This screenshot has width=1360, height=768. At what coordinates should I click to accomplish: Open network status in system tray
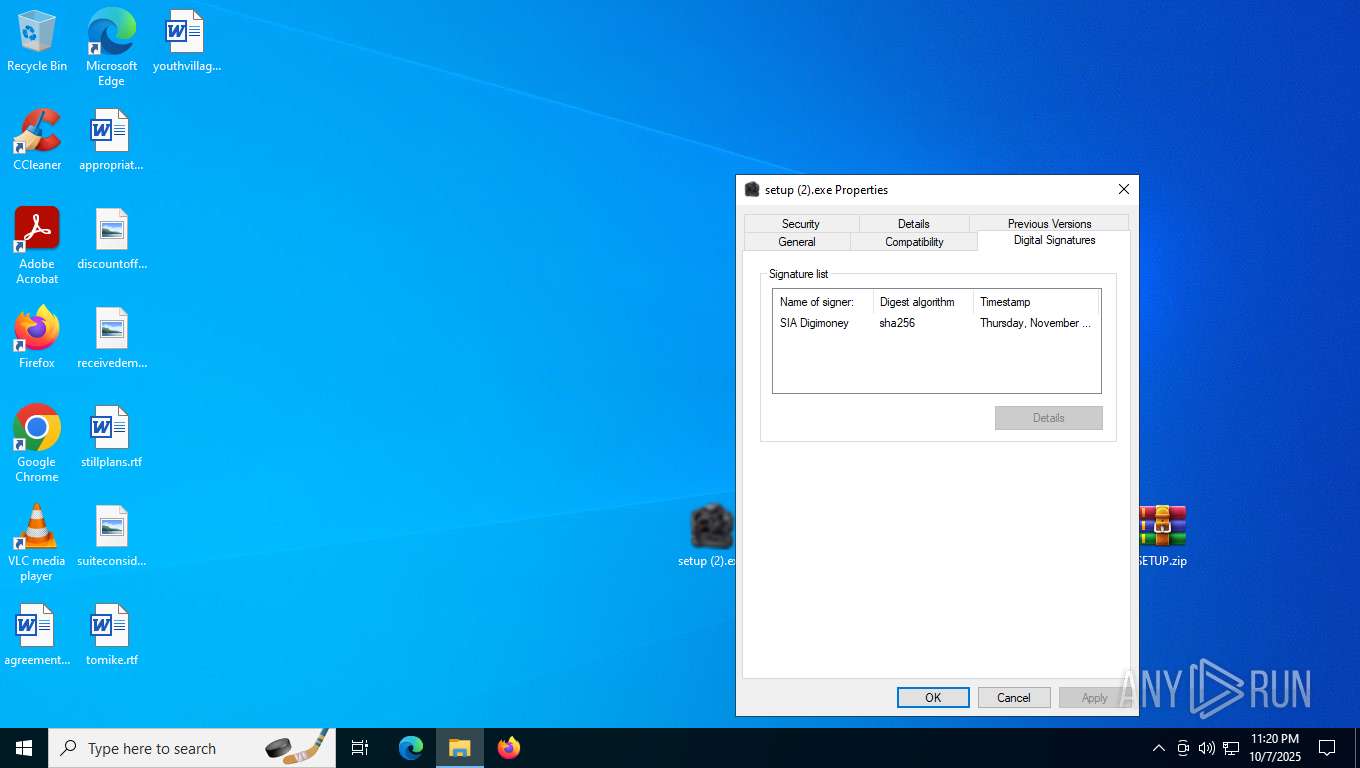coord(1231,748)
